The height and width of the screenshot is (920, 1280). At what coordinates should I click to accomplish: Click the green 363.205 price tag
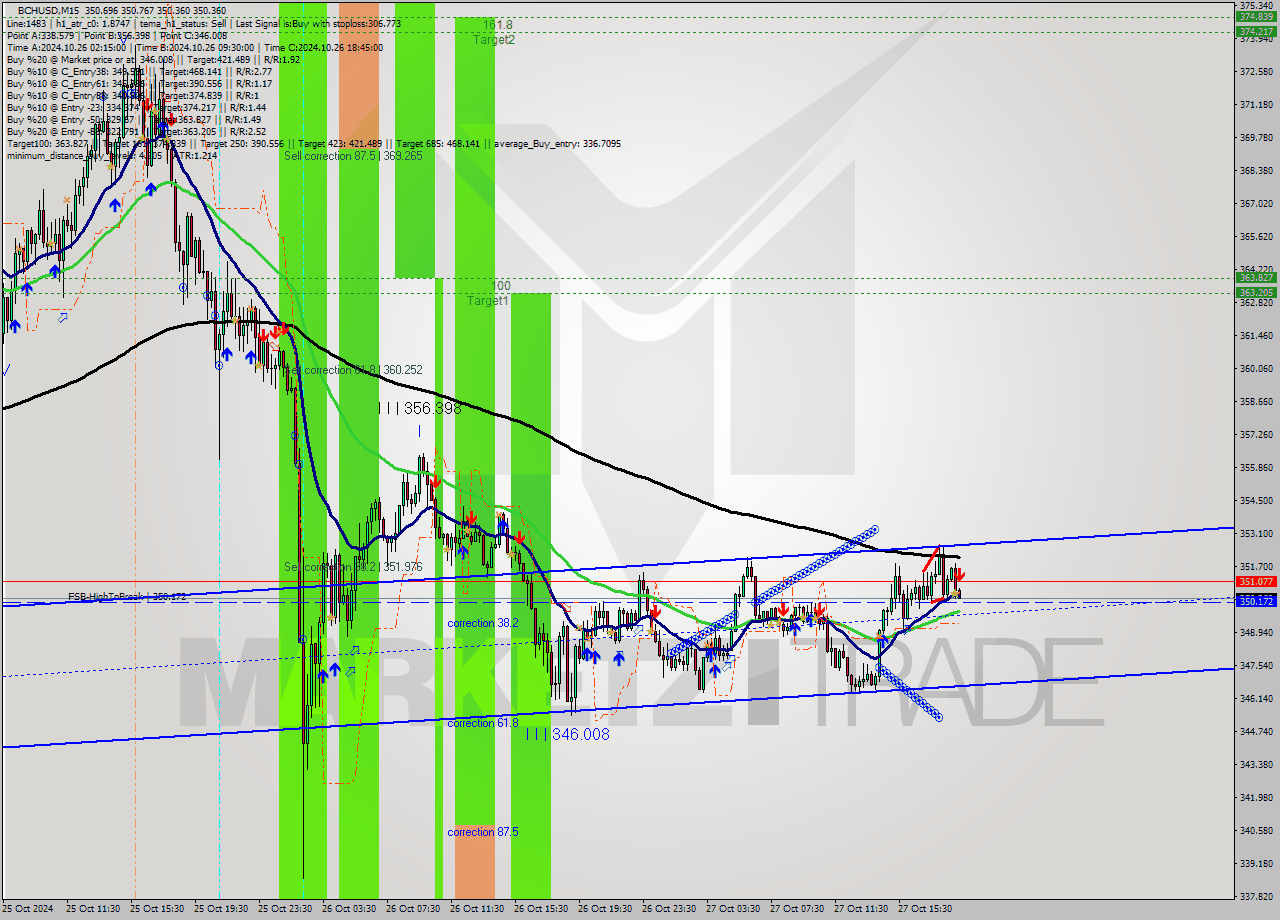click(1256, 292)
